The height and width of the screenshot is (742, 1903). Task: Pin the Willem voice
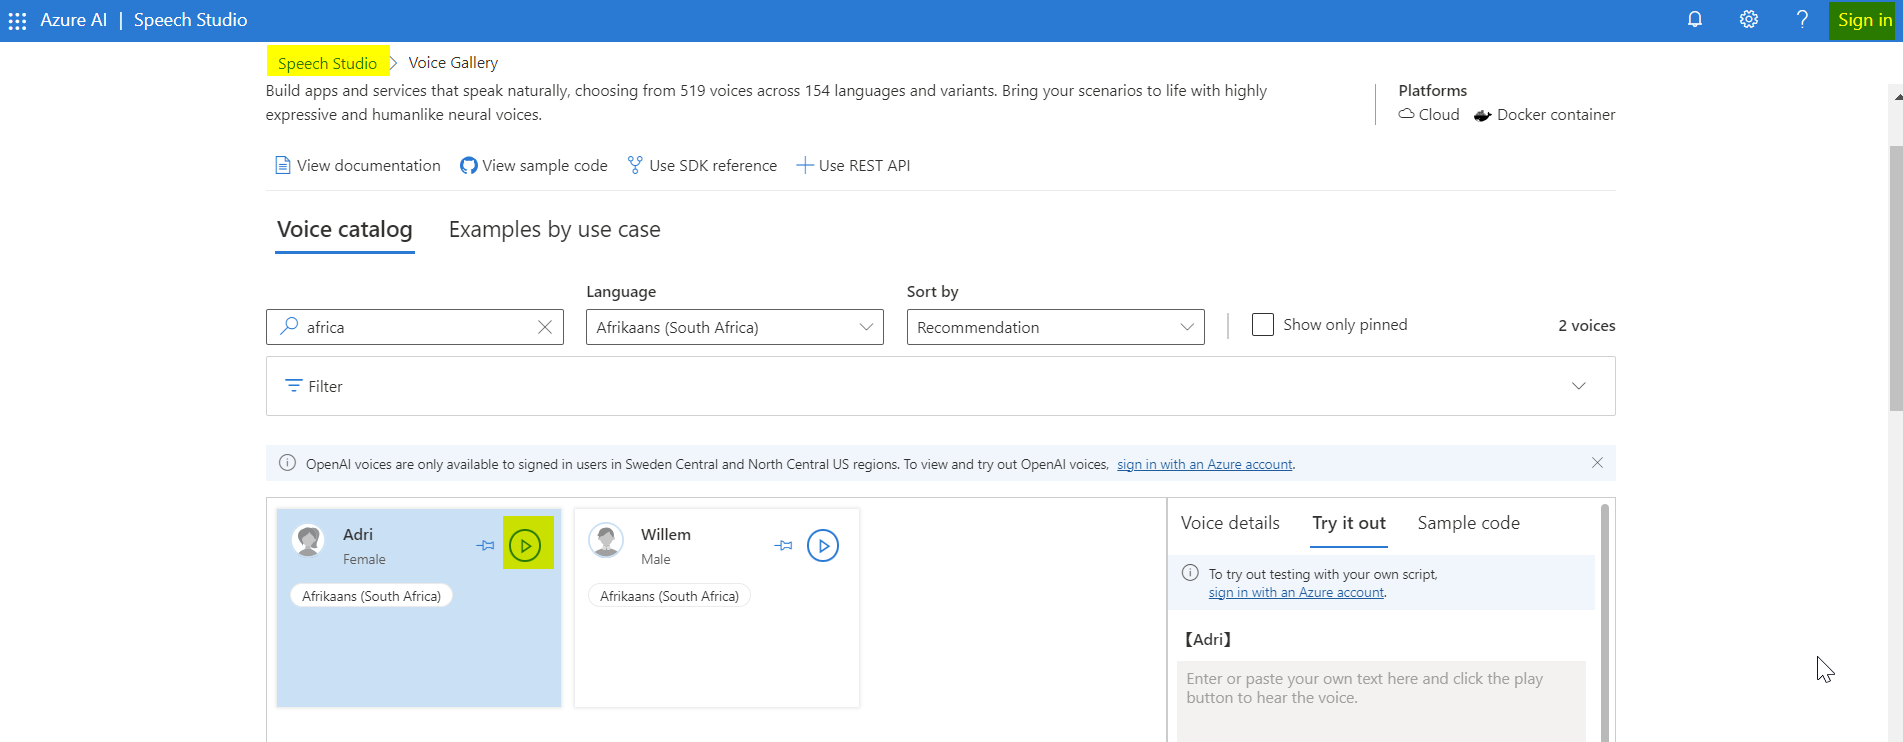tap(784, 545)
